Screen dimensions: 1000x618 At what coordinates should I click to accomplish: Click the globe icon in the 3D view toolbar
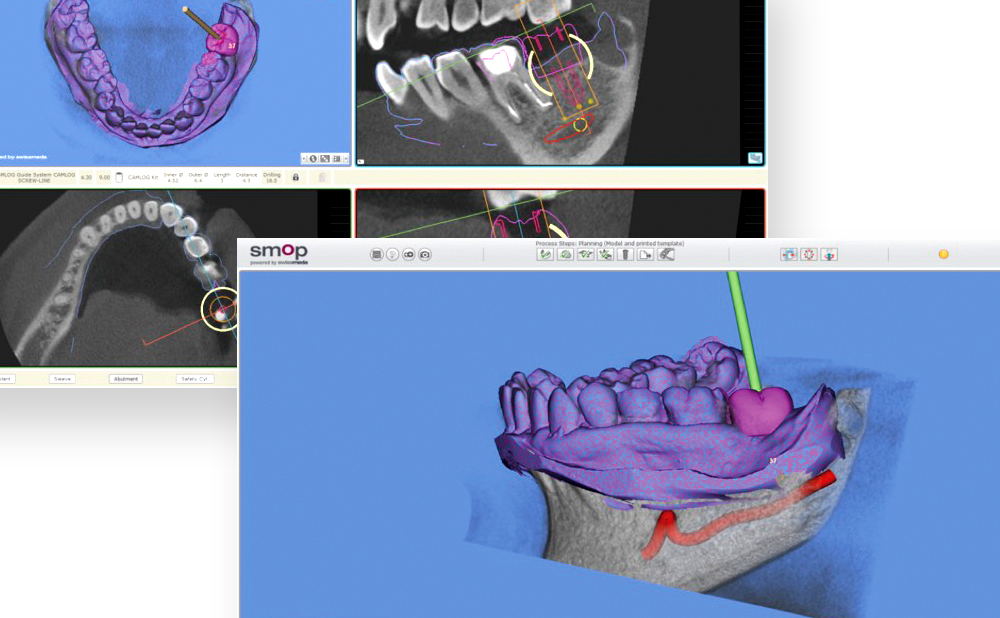pos(313,158)
